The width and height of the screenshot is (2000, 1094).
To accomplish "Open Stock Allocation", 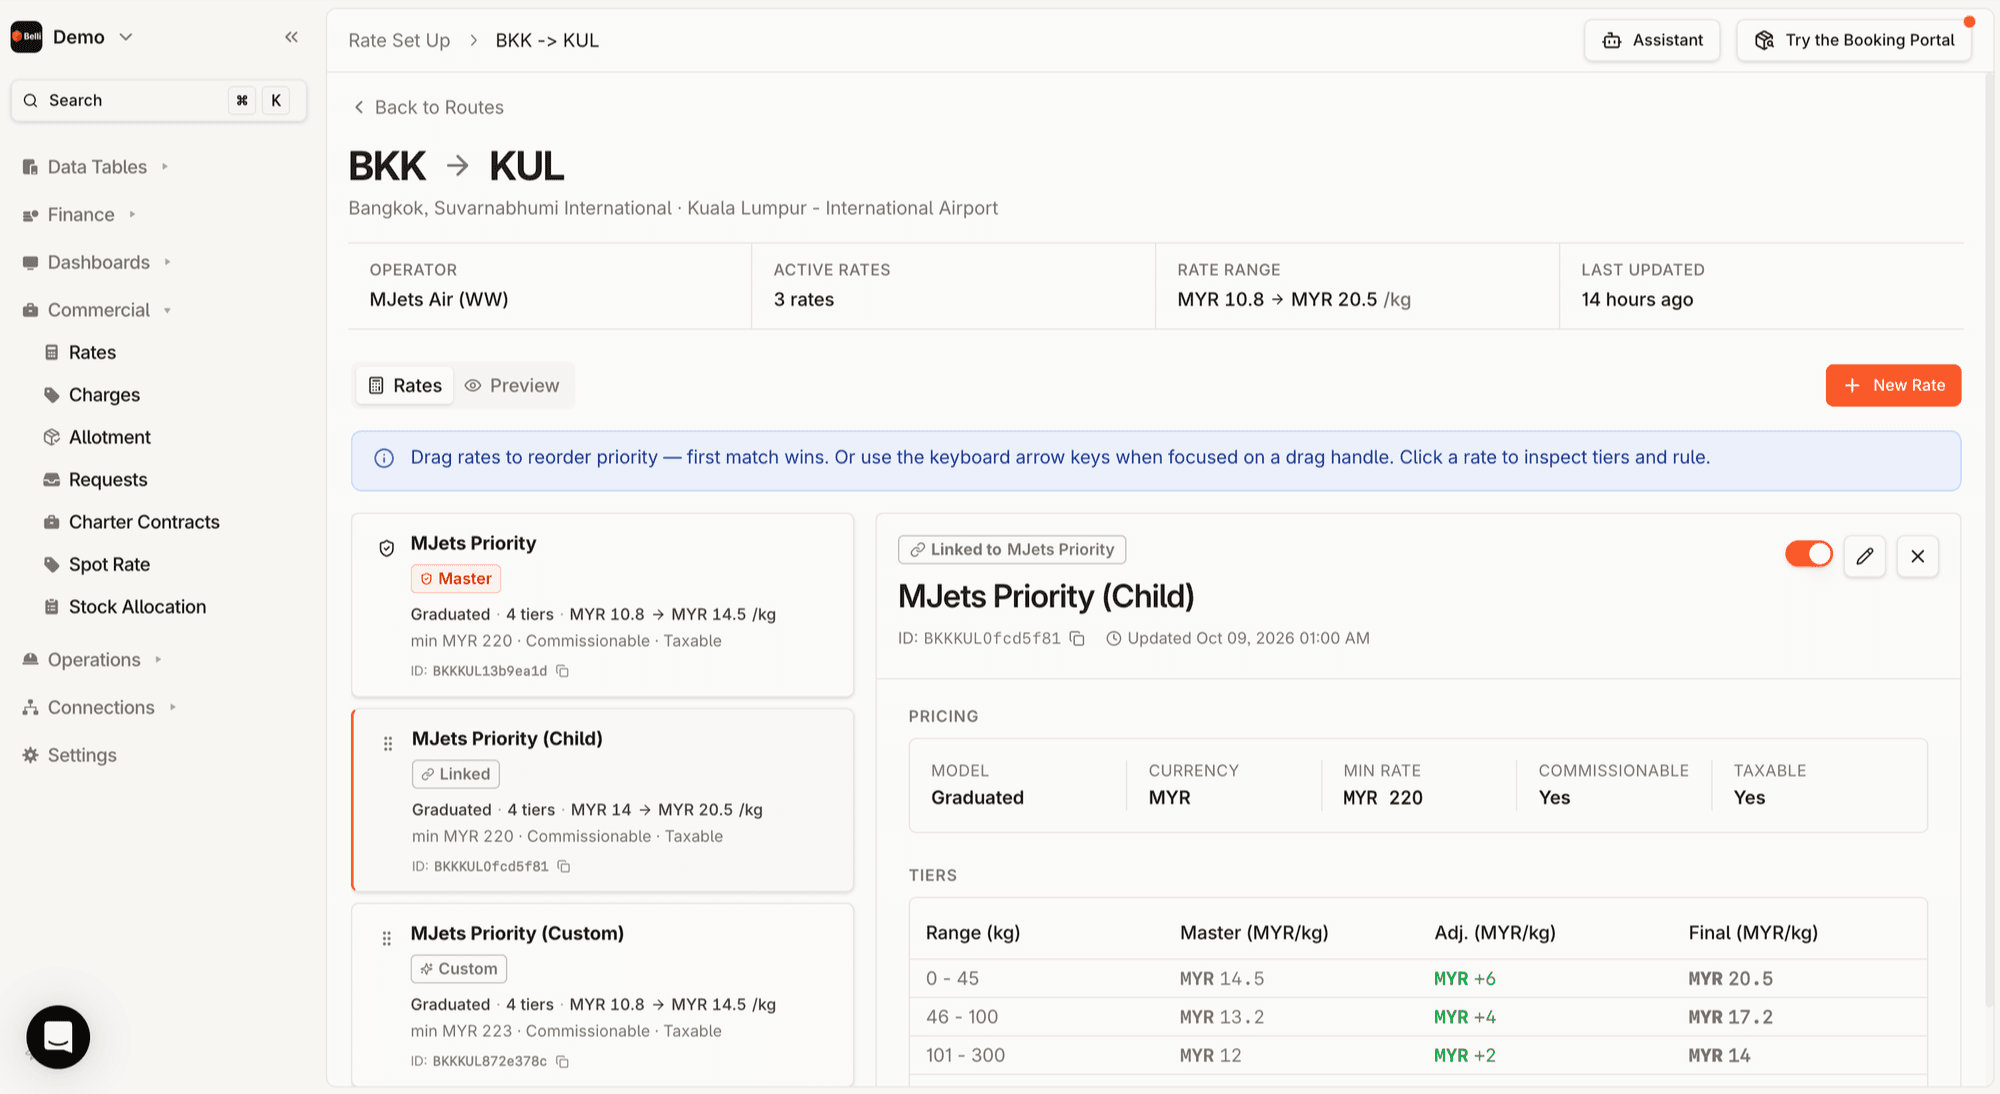I will point(137,607).
